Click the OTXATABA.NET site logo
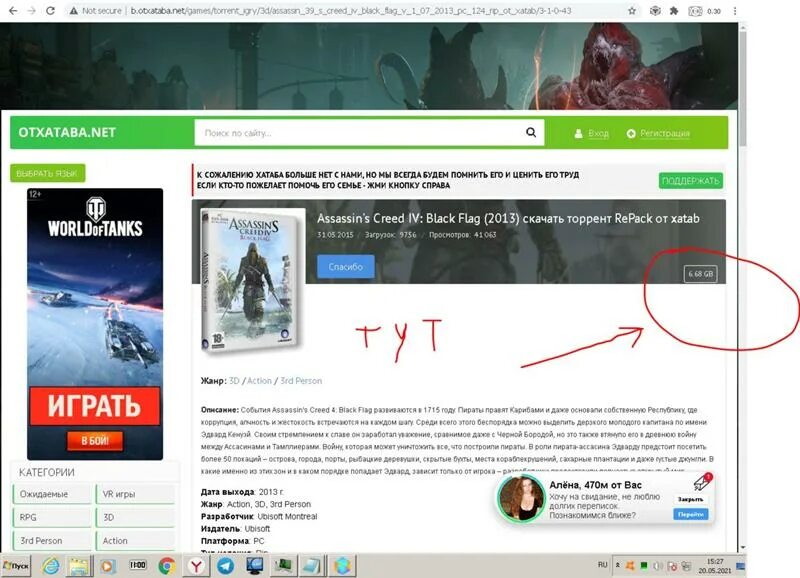The height and width of the screenshot is (578, 800). 67,133
